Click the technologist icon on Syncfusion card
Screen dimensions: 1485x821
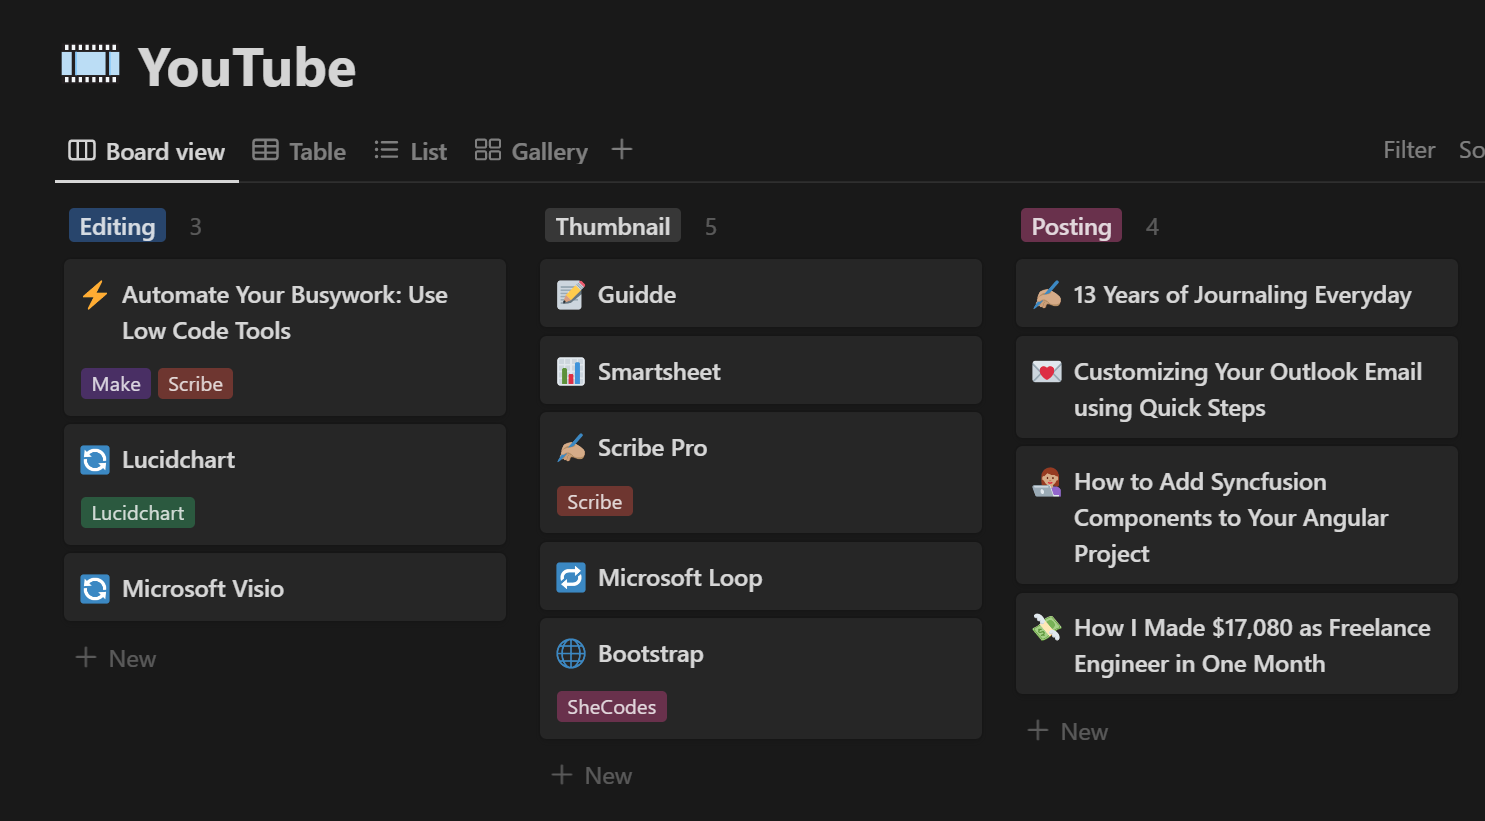[1047, 482]
